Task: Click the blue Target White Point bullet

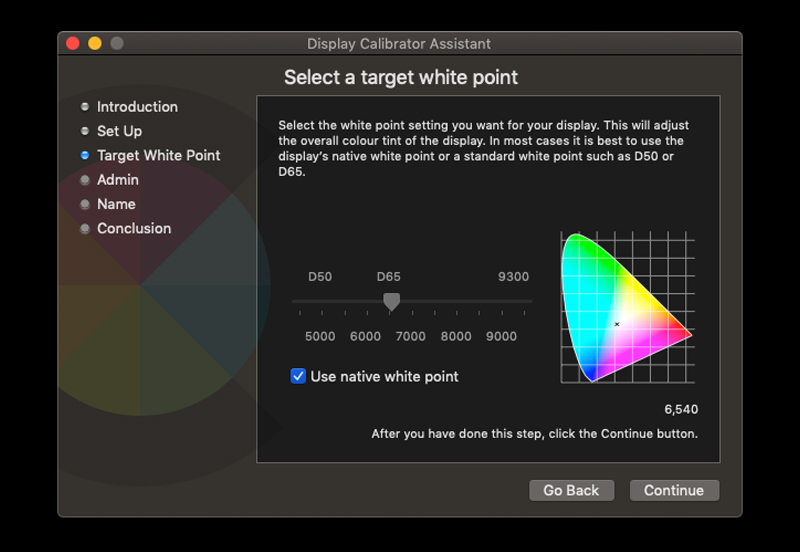Action: point(85,156)
